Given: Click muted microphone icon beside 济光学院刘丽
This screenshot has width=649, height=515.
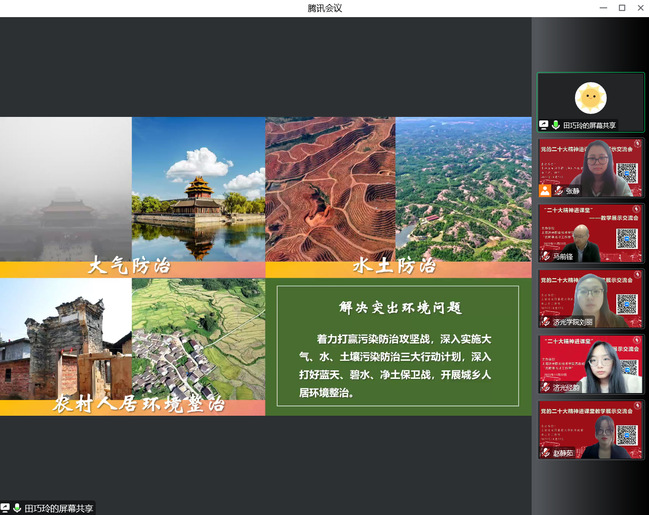Looking at the screenshot, I should point(545,322).
